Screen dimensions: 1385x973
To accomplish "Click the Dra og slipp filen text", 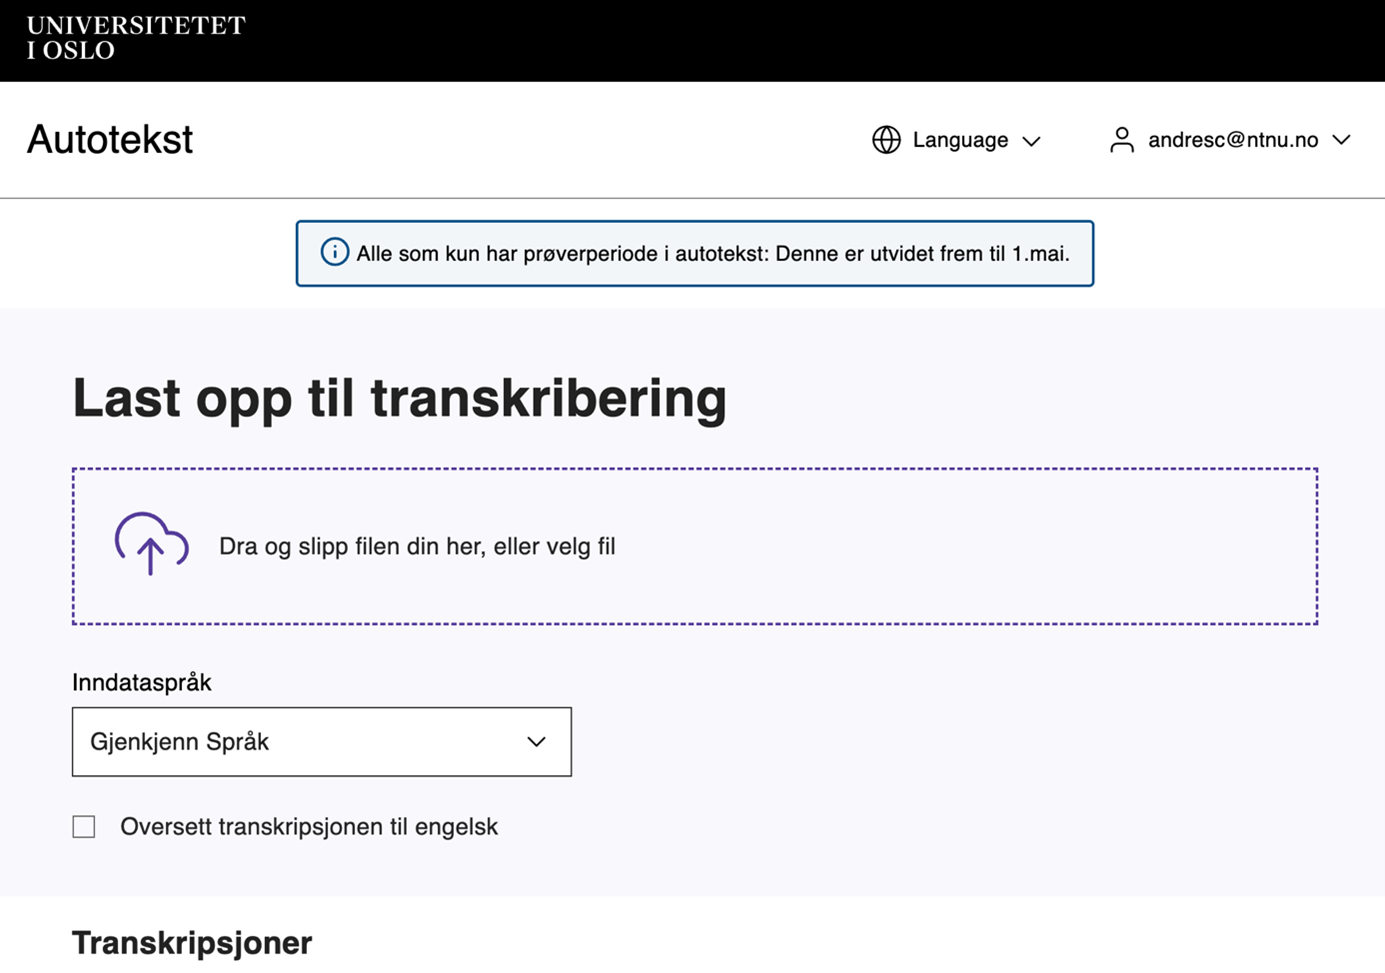I will pyautogui.click(x=417, y=546).
